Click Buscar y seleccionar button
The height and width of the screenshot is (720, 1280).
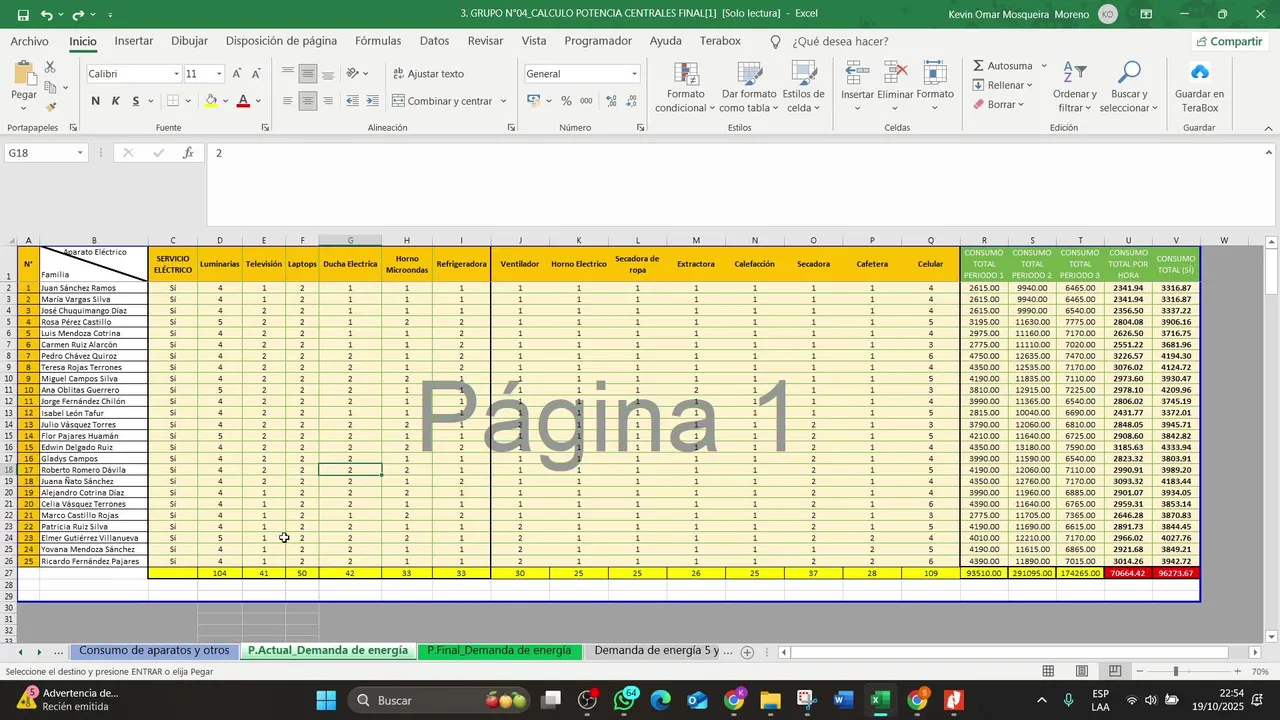pos(1129,87)
